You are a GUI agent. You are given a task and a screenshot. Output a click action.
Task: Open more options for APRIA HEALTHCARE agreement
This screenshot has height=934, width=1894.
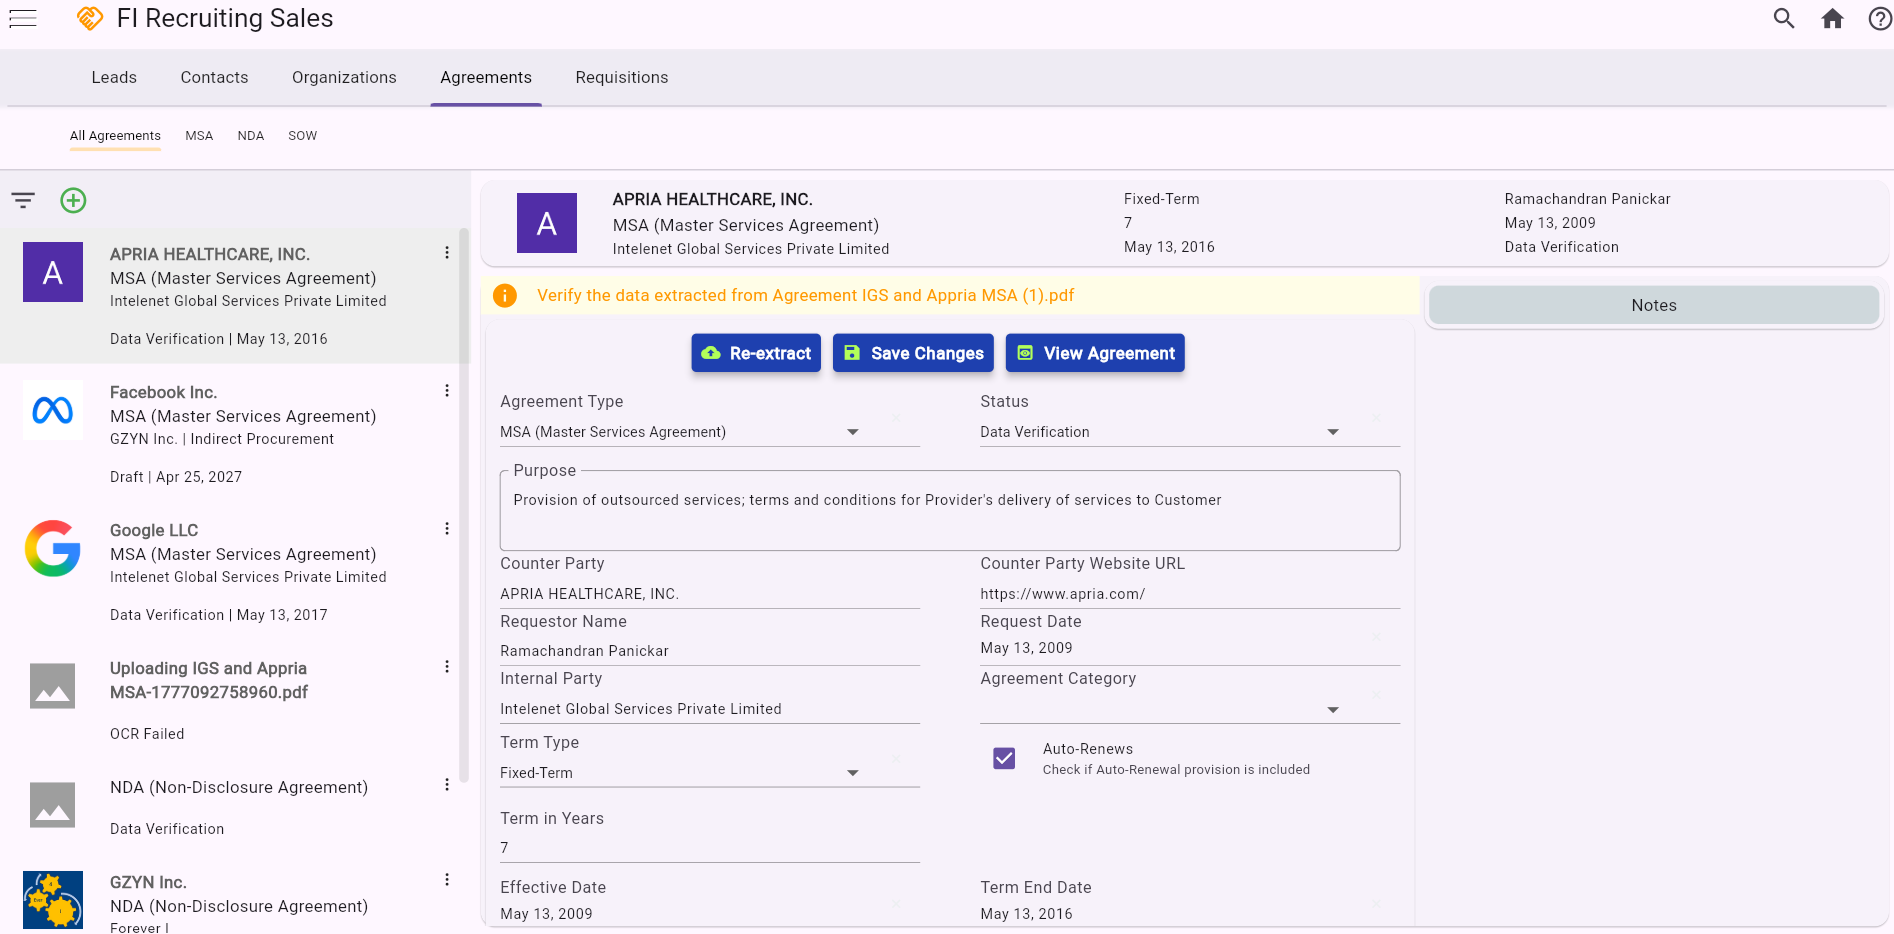447,253
